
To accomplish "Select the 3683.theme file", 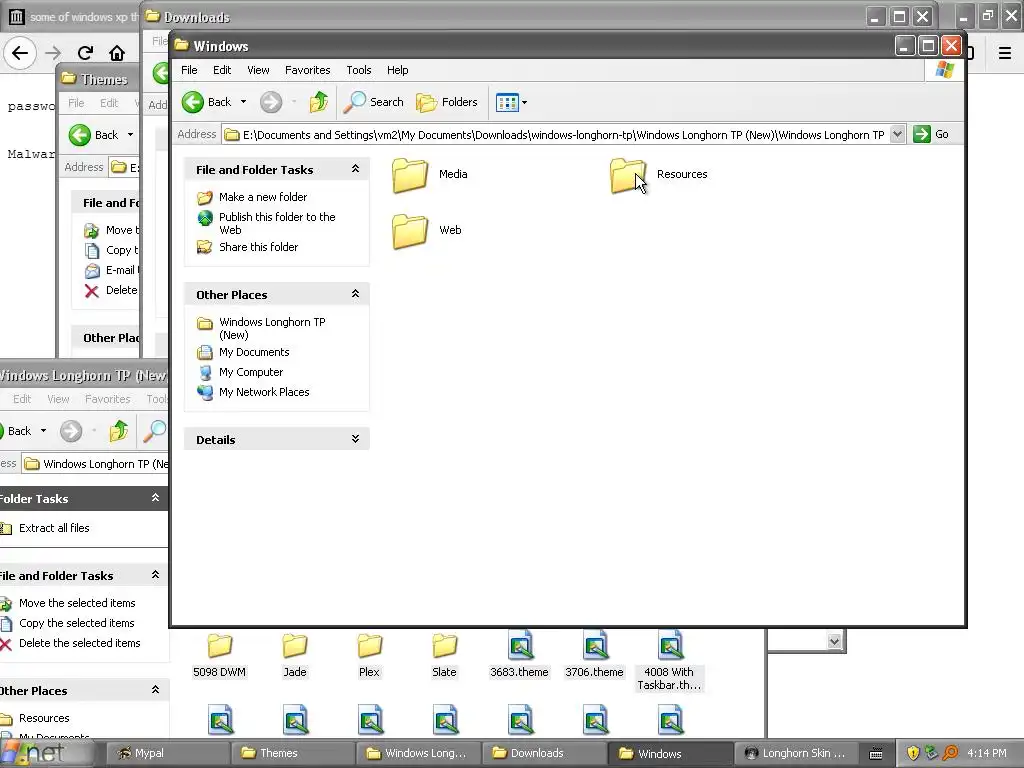I will pyautogui.click(x=520, y=655).
